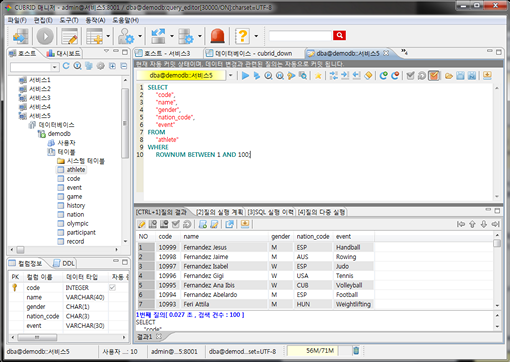Image resolution: width=510 pixels, height=362 pixels.
Task: Select the 시스템 테이블 folder
Action: point(81,161)
